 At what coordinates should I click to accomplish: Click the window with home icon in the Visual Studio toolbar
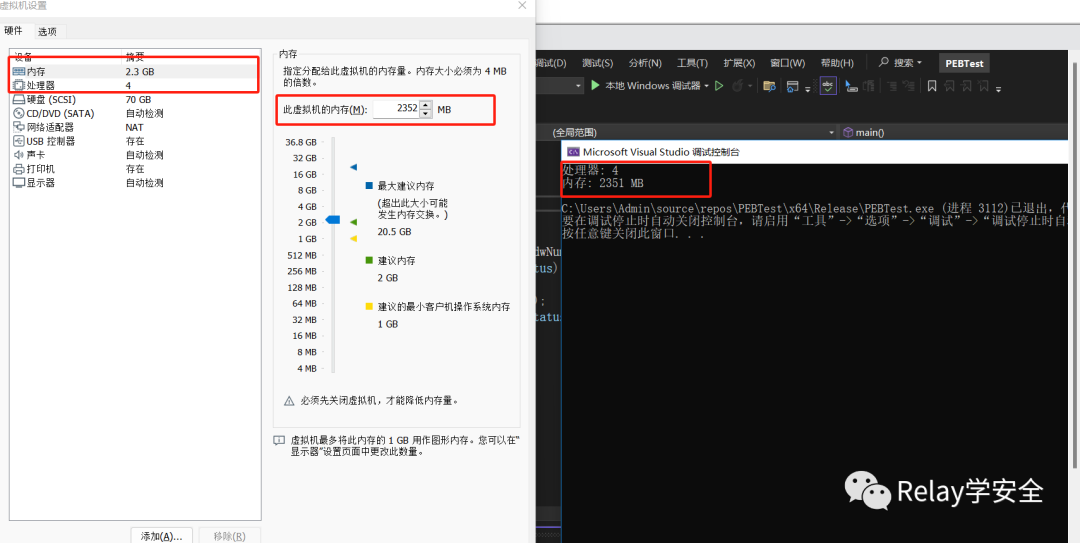tap(792, 86)
